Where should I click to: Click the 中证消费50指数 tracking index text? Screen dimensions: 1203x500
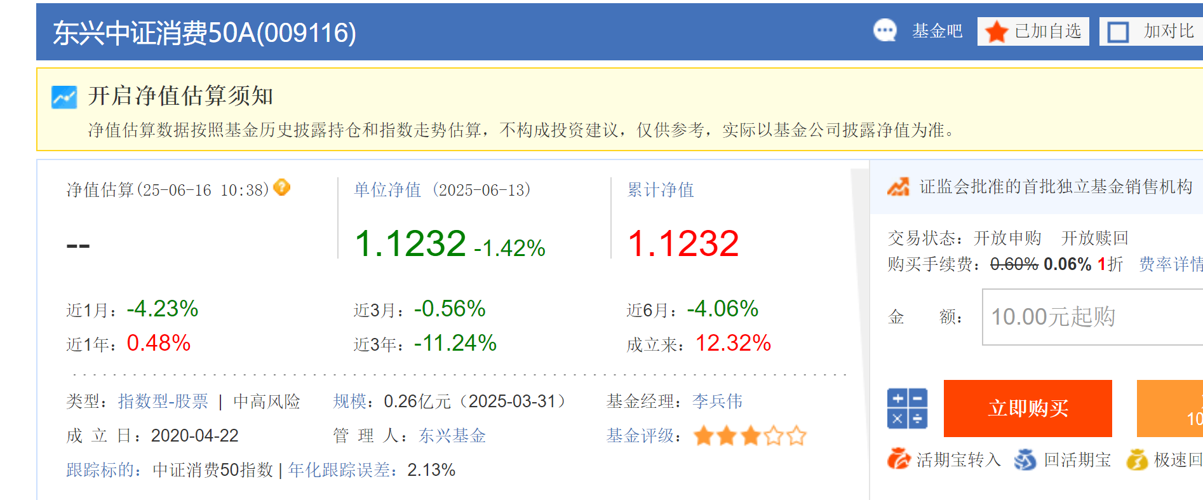click(212, 469)
